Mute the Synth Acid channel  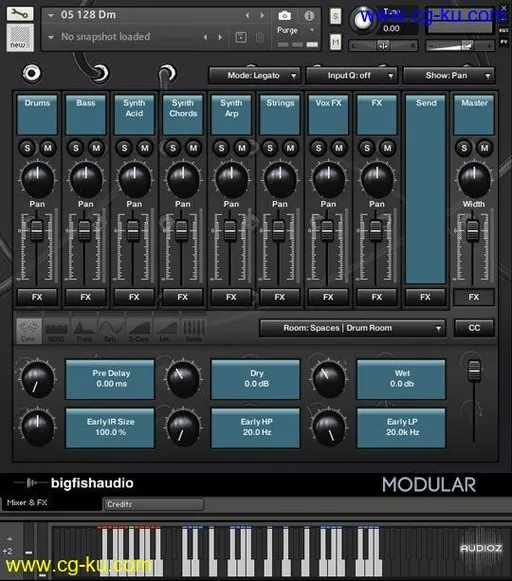pos(145,148)
